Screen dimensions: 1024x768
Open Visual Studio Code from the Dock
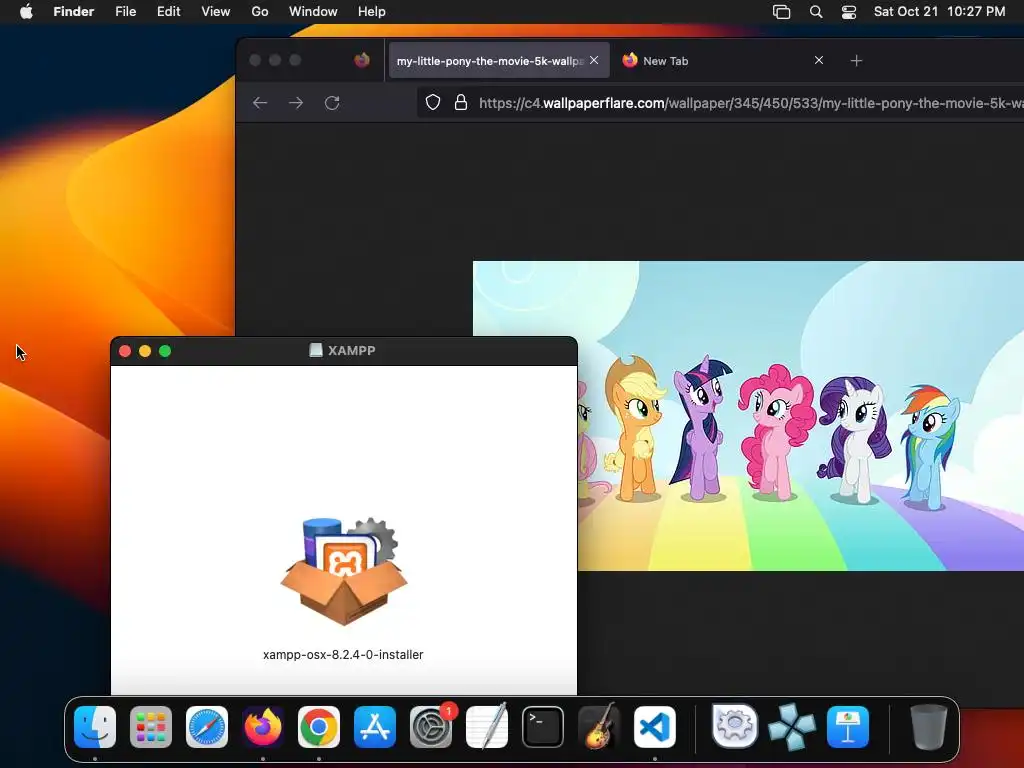655,727
